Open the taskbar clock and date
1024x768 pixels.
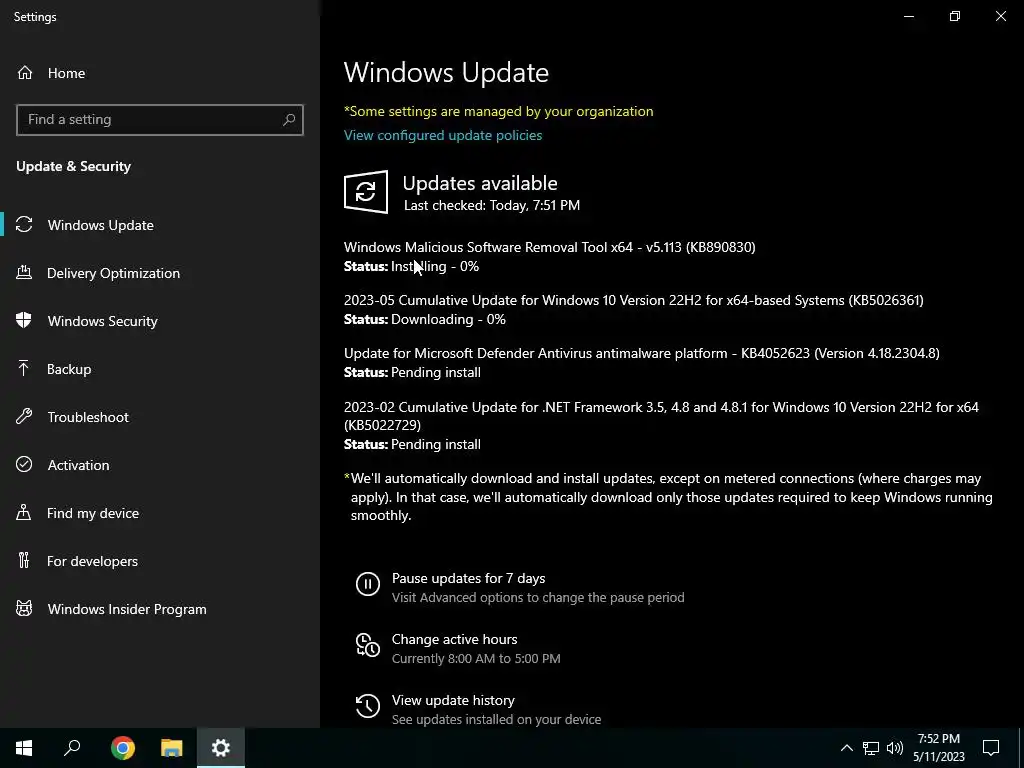pyautogui.click(x=938, y=748)
